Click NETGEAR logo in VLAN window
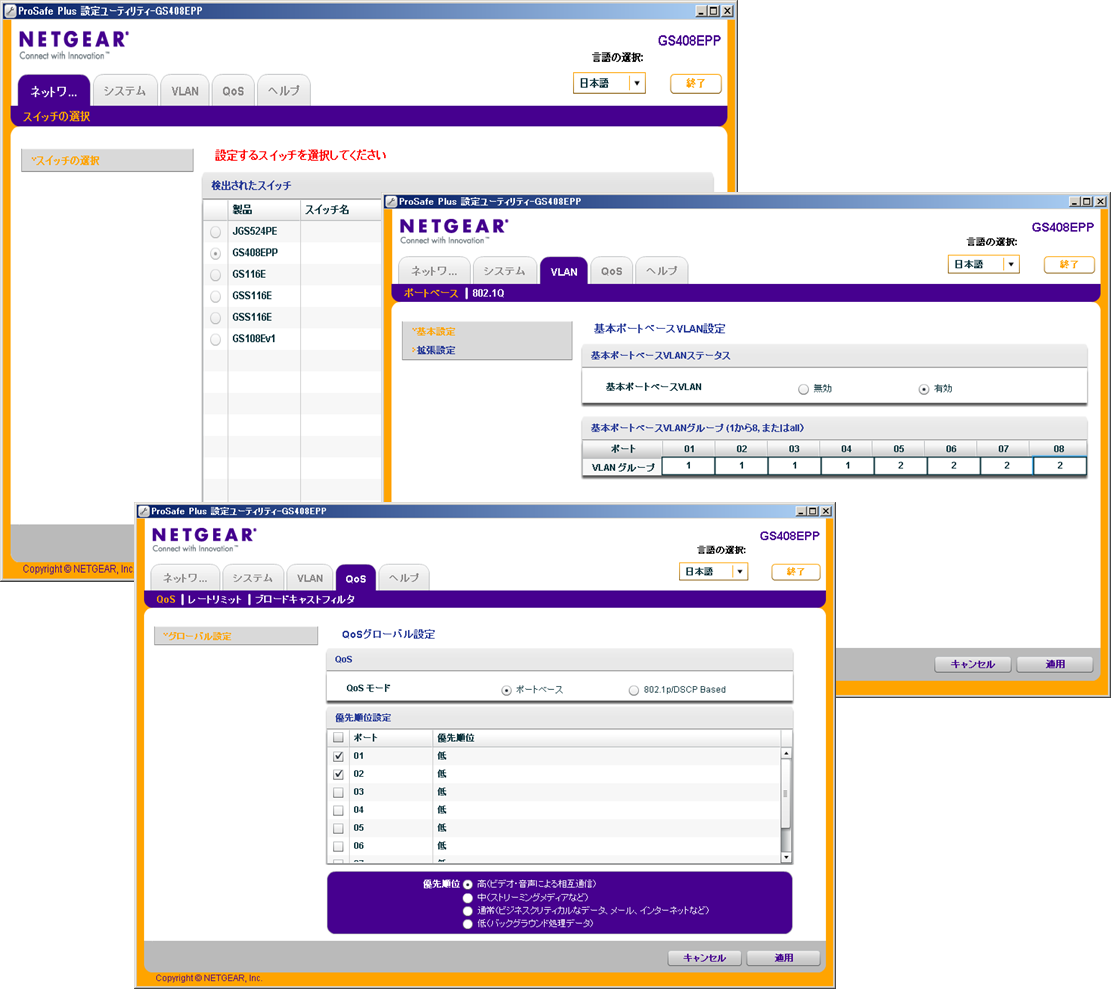Screen dimensions: 1111x989 [x=454, y=227]
